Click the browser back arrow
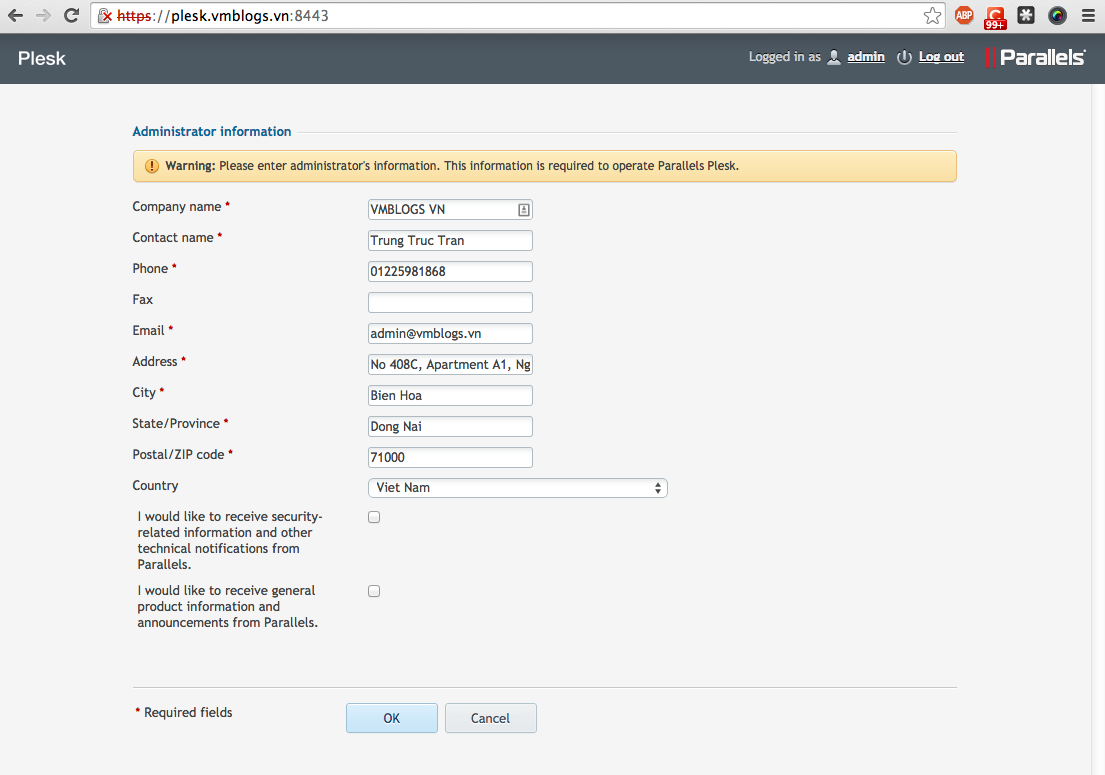 pos(16,16)
